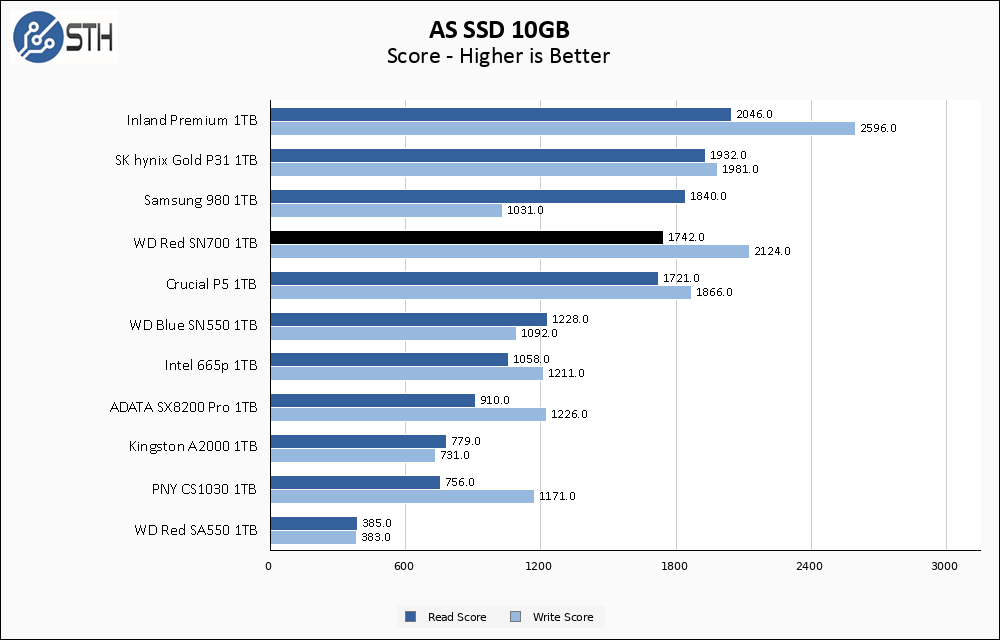Screen dimensions: 1000x640
Task: Select the Samsung 980 1TB label
Action: point(201,200)
